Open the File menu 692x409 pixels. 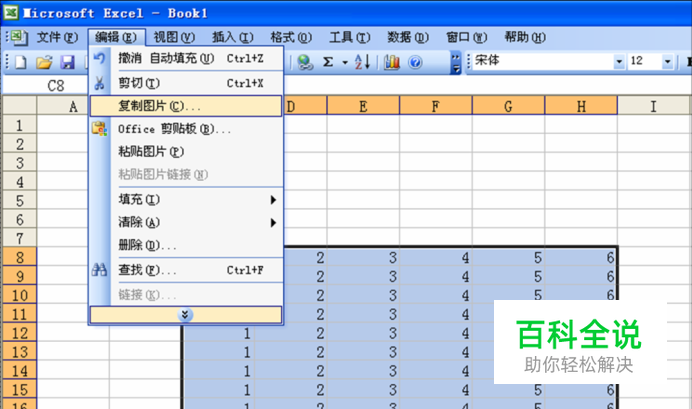pyautogui.click(x=57, y=38)
